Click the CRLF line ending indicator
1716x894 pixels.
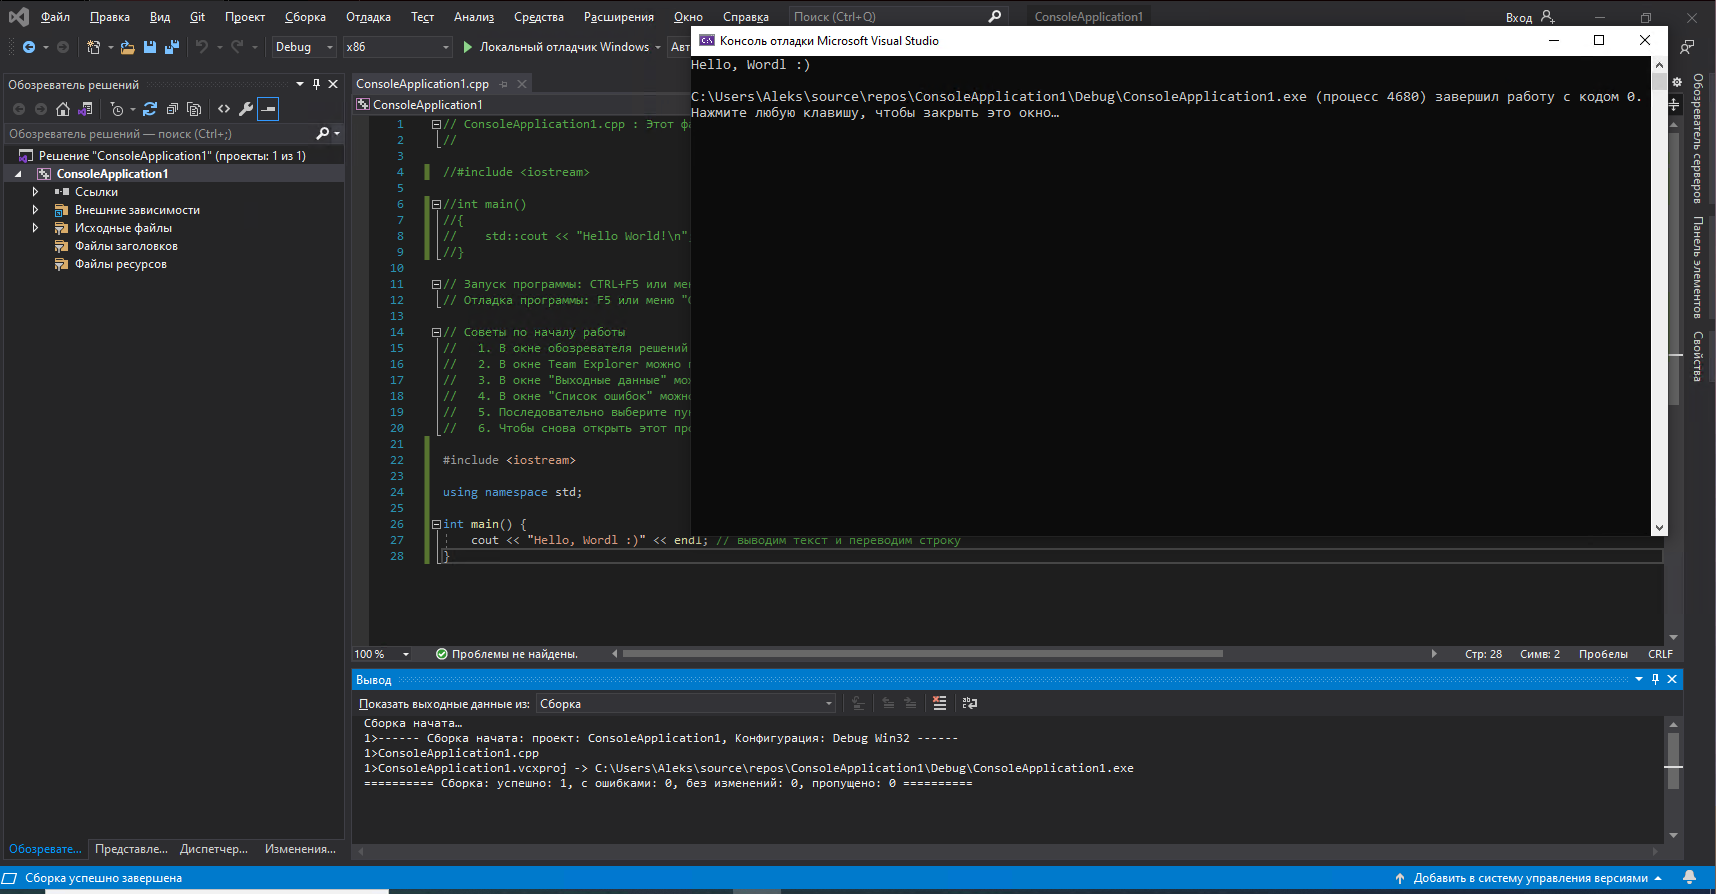[1660, 654]
